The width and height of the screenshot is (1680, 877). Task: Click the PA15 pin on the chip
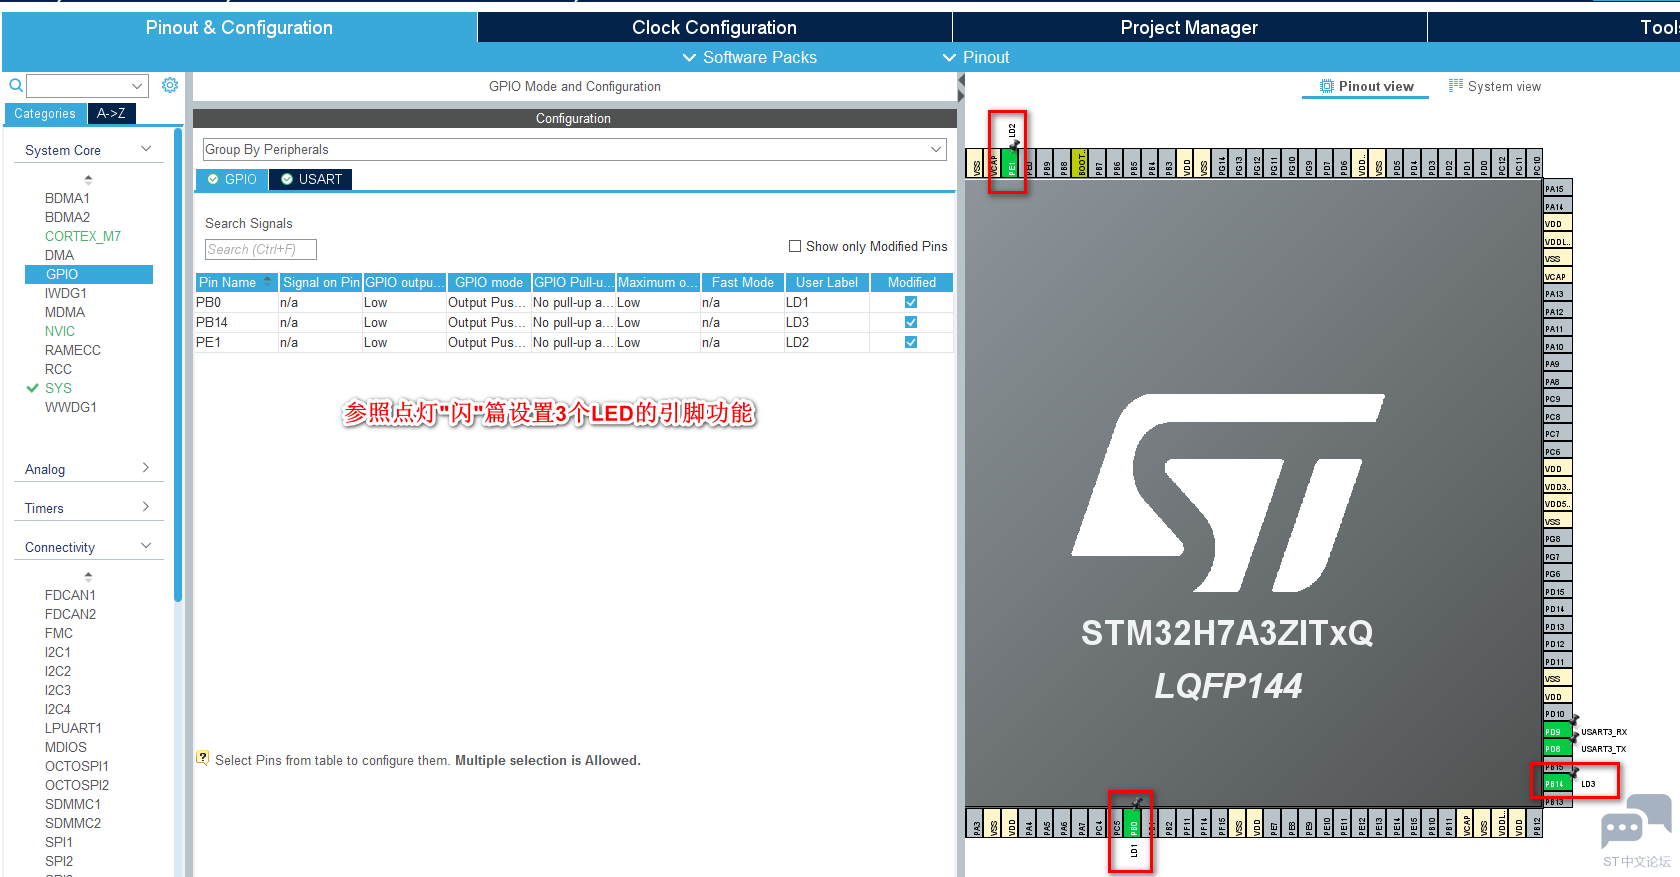(x=1557, y=188)
